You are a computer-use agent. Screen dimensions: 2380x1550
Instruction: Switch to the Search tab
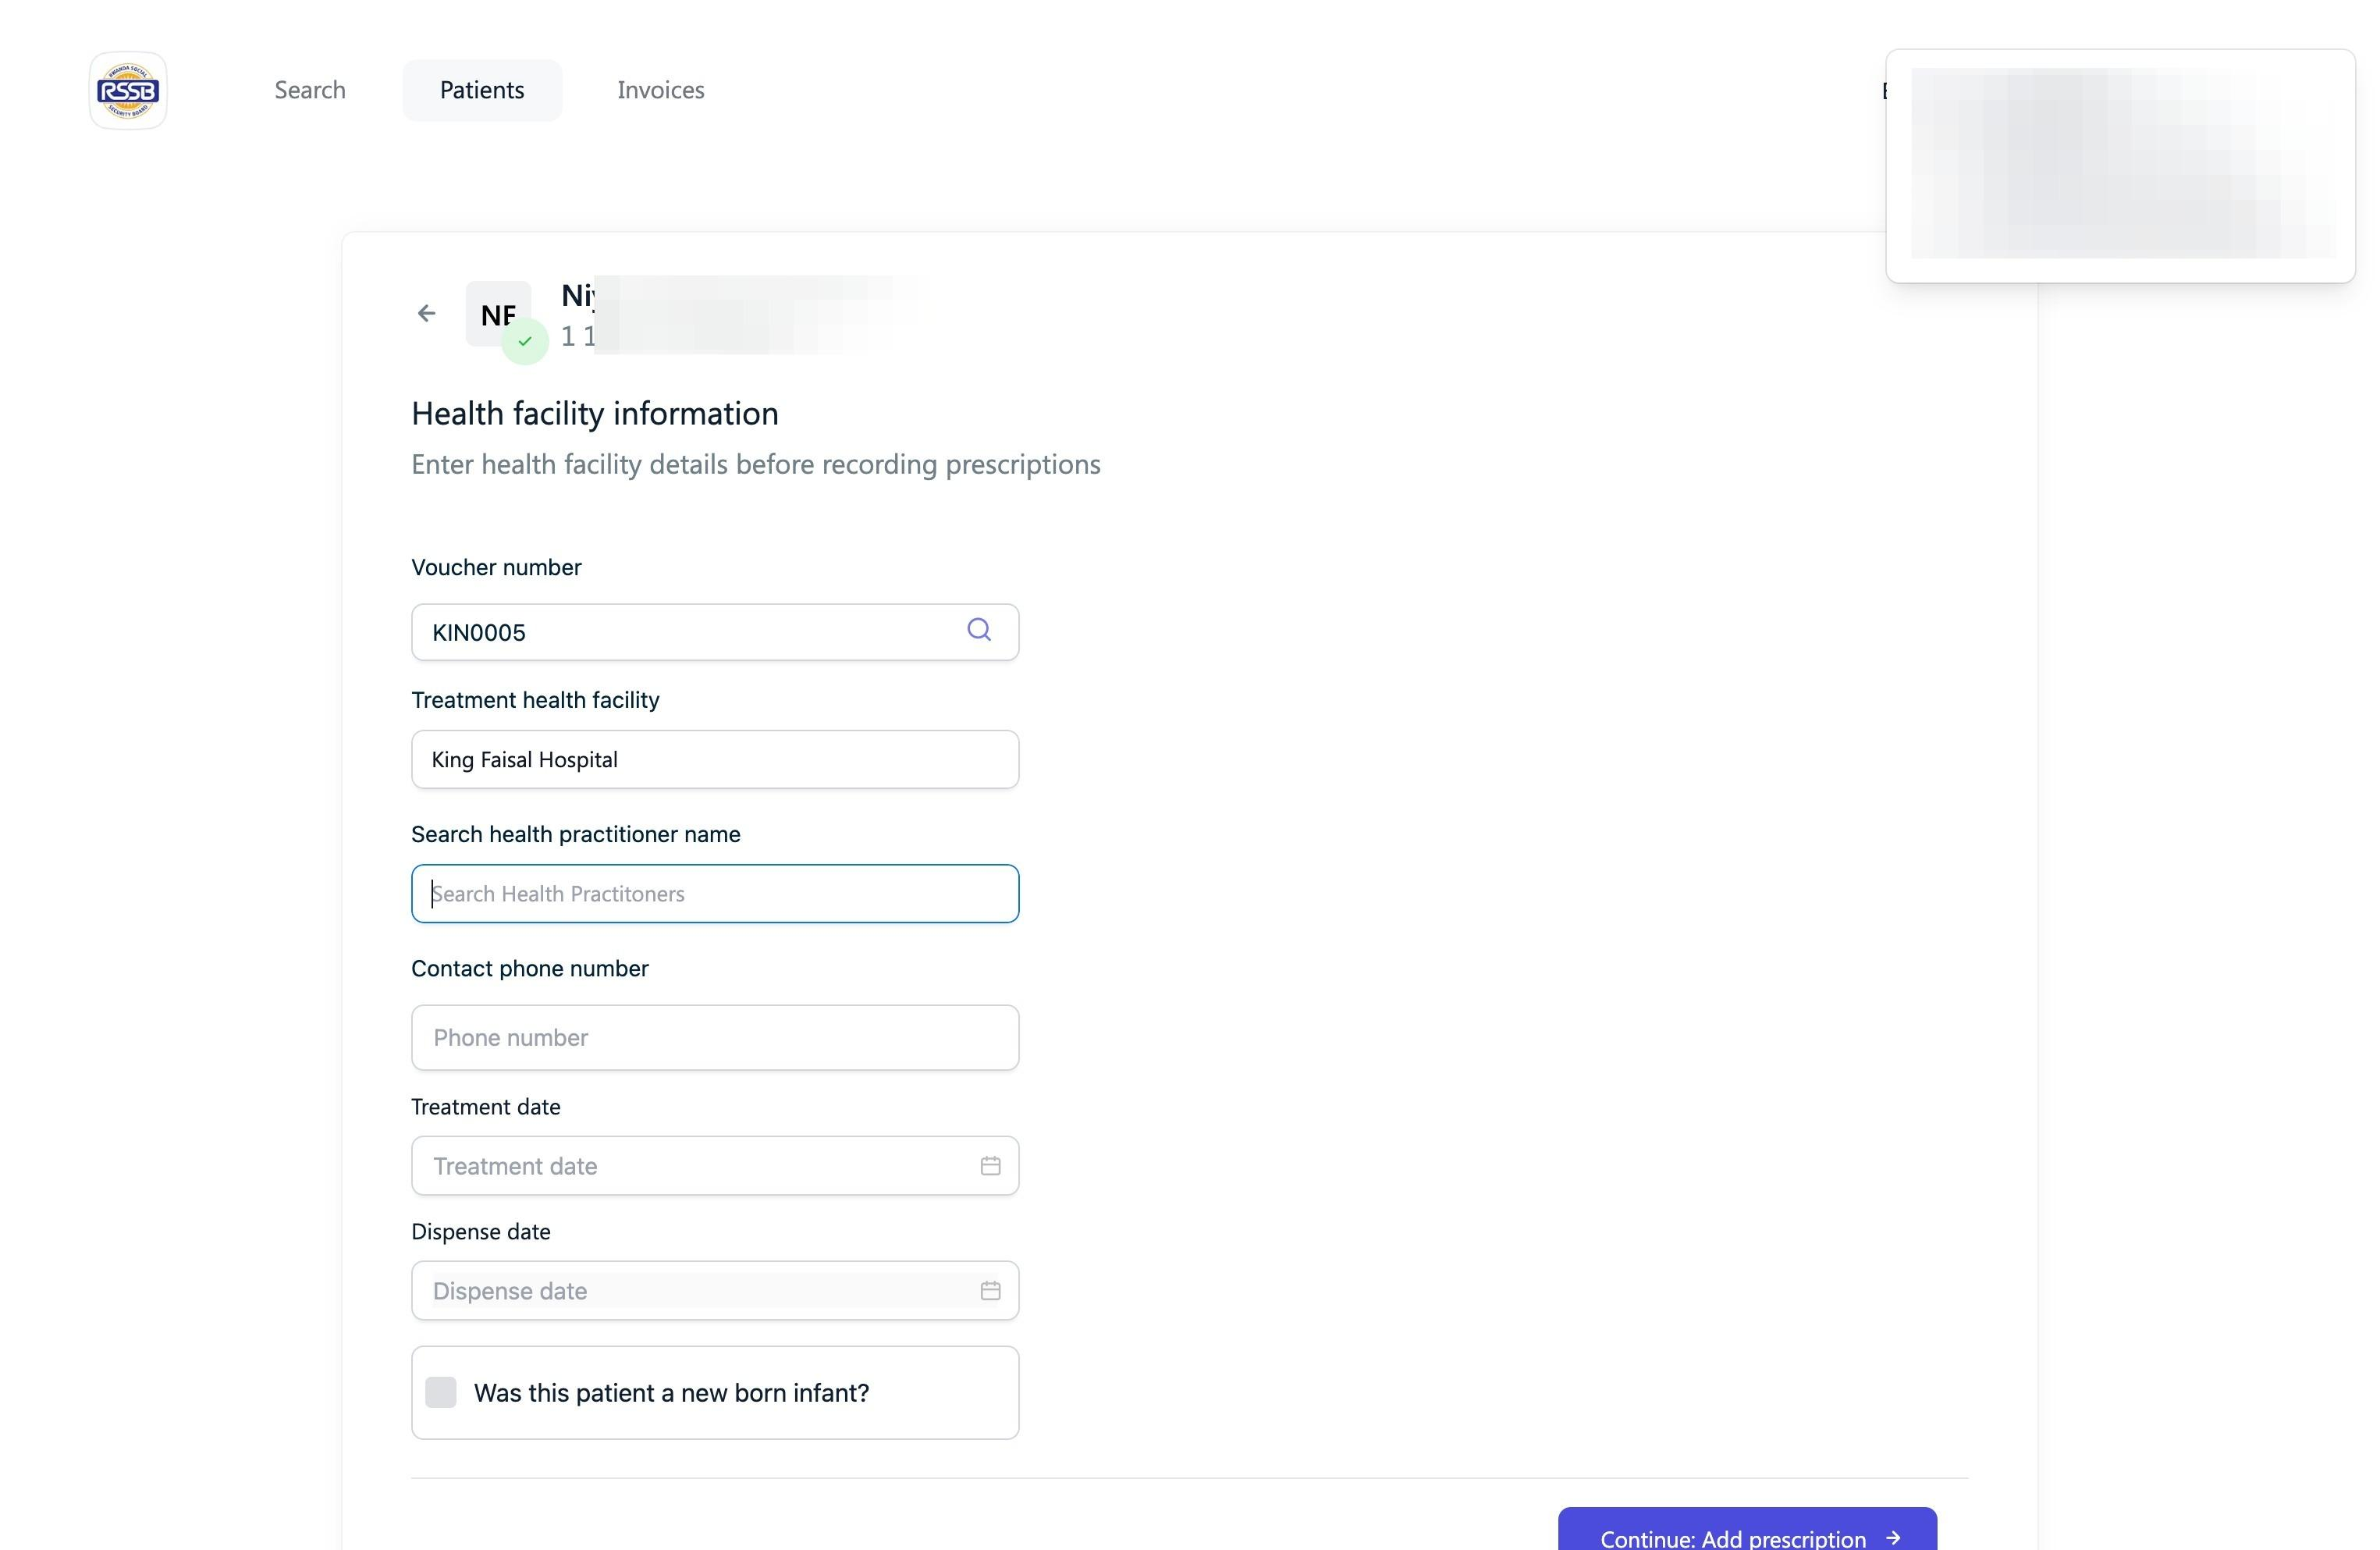310,90
